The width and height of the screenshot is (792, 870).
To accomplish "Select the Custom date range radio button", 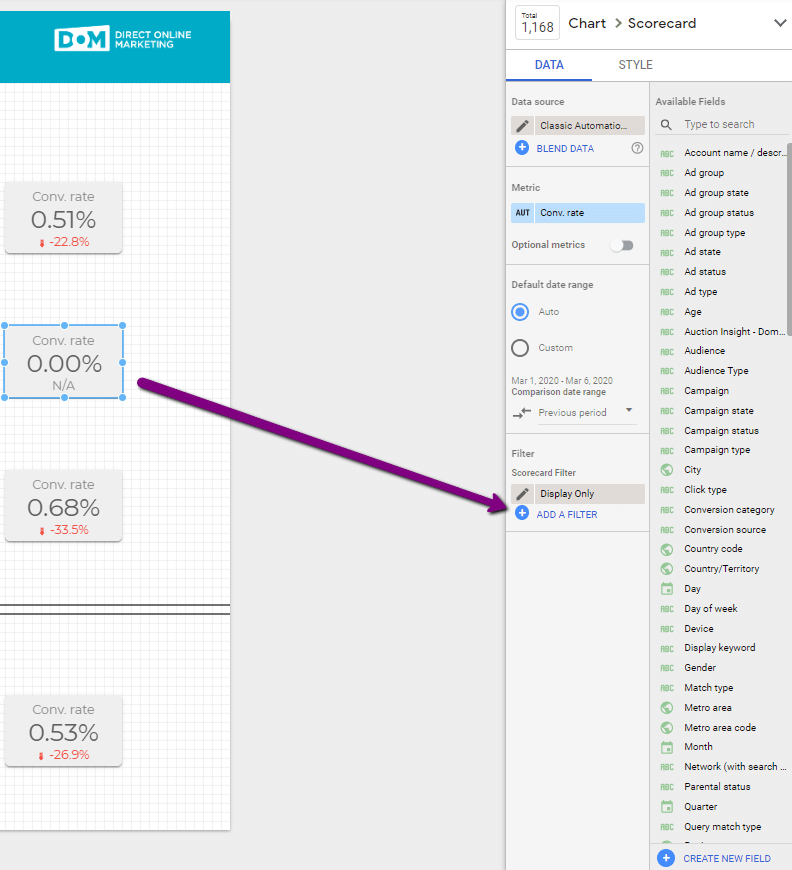I will click(520, 348).
